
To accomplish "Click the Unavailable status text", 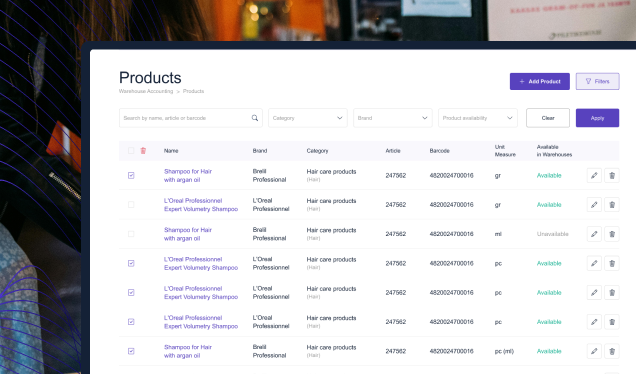I will coord(552,234).
